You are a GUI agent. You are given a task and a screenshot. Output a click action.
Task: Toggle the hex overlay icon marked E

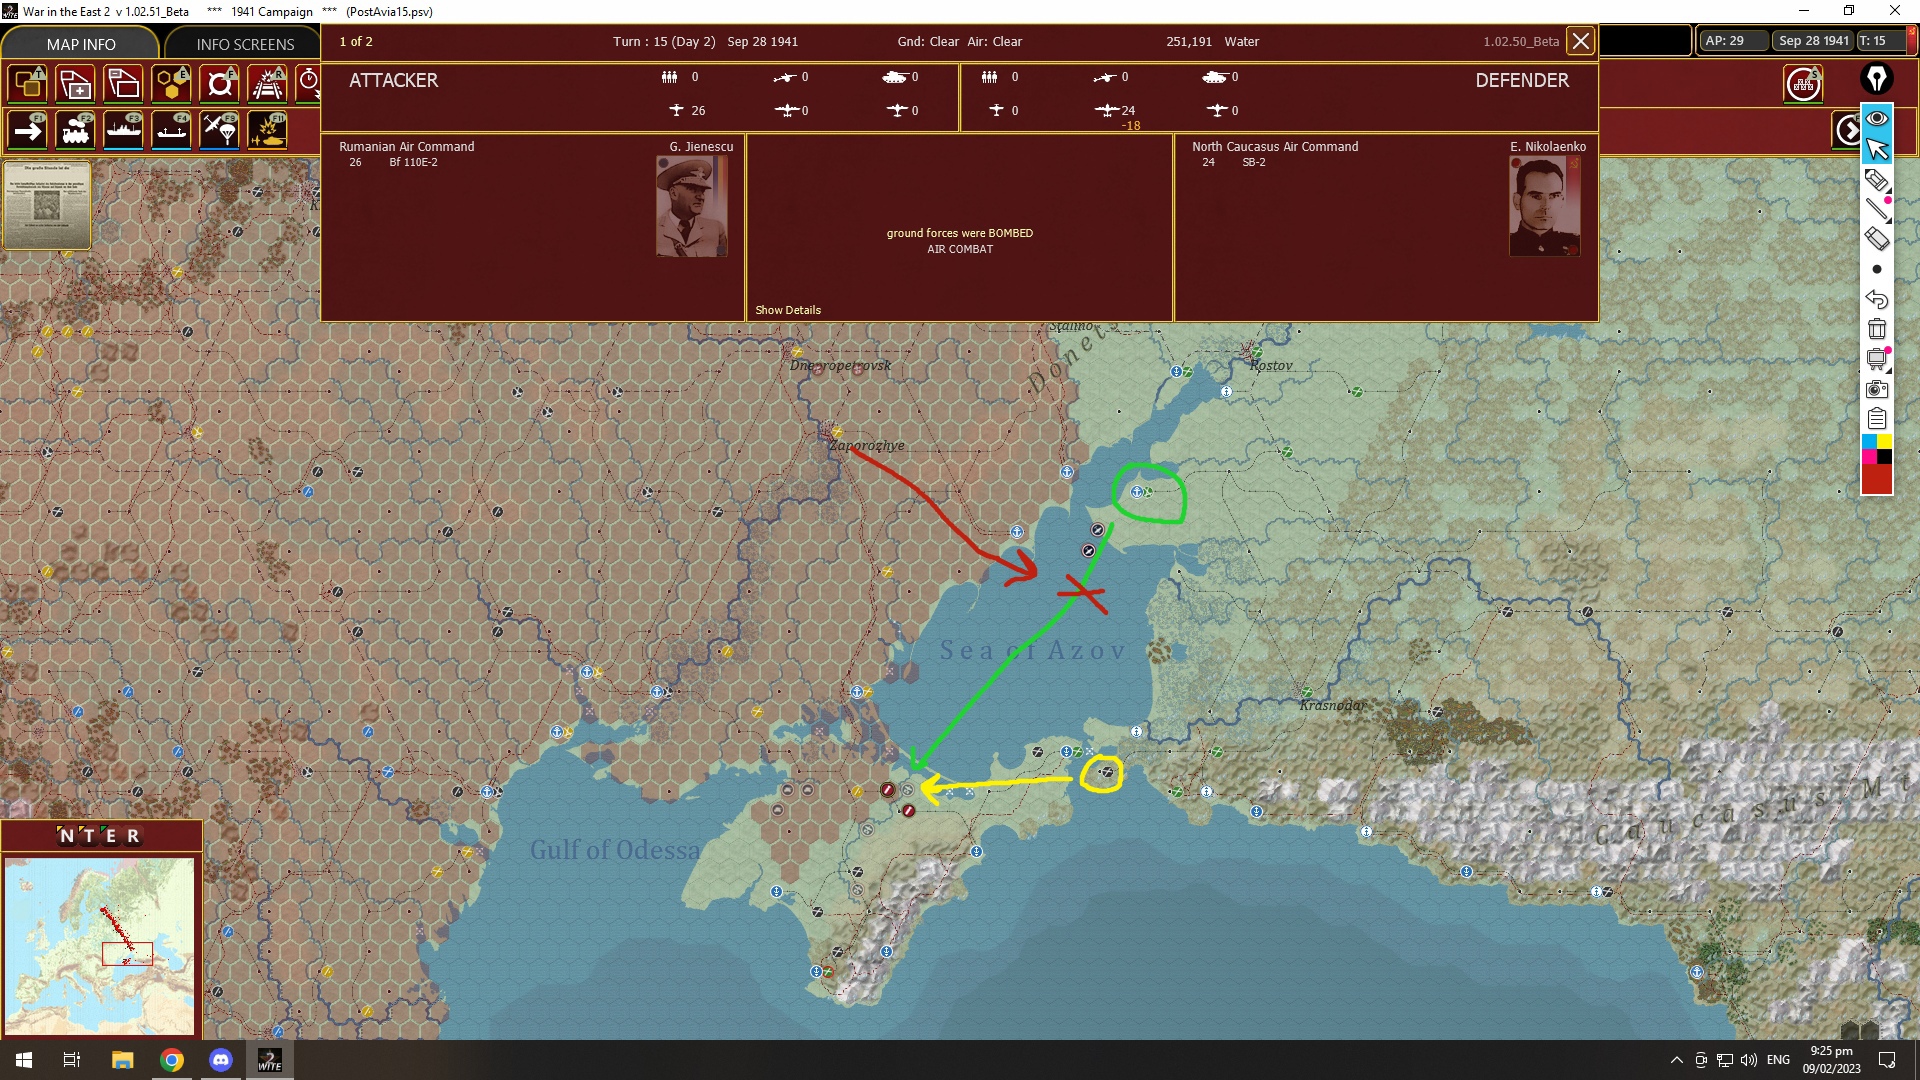coord(172,84)
